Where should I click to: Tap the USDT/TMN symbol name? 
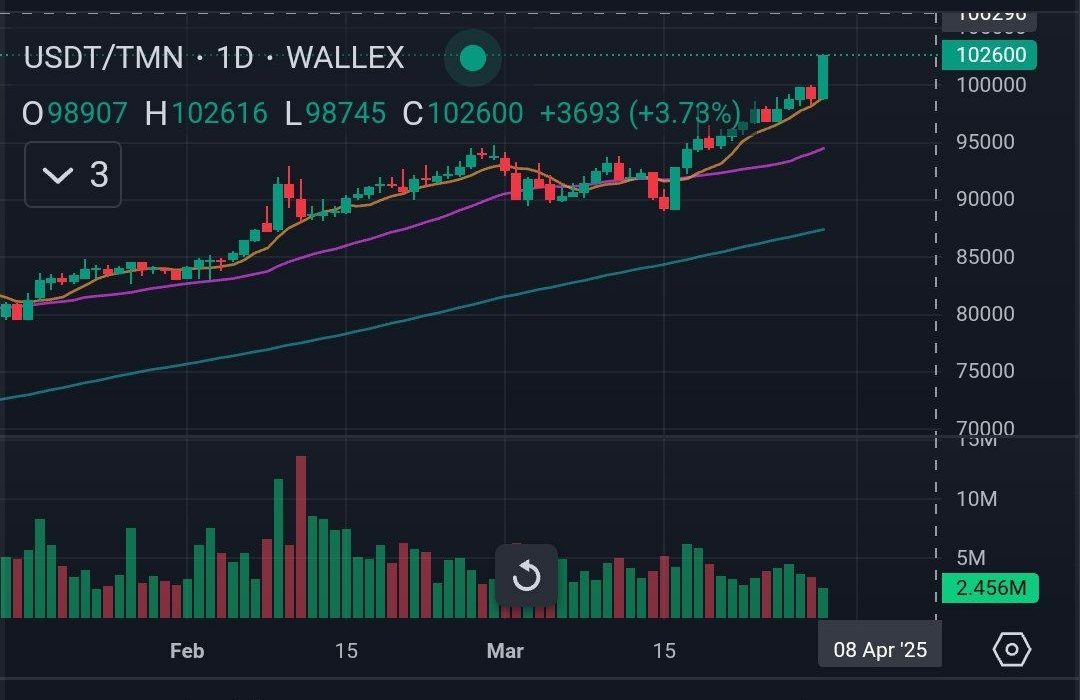[x=103, y=58]
